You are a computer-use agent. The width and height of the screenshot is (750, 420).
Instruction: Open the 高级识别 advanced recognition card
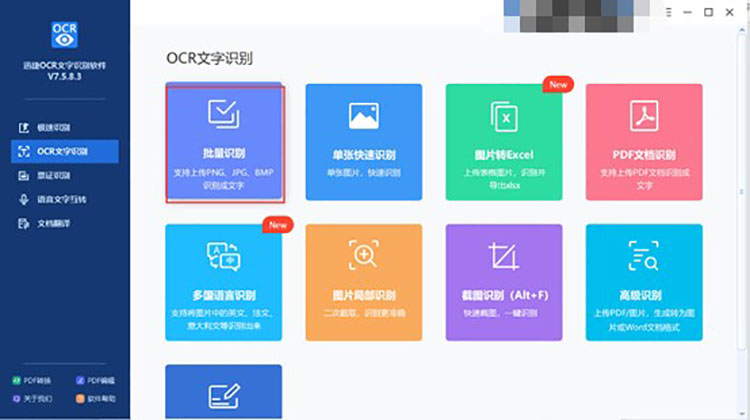coord(644,283)
